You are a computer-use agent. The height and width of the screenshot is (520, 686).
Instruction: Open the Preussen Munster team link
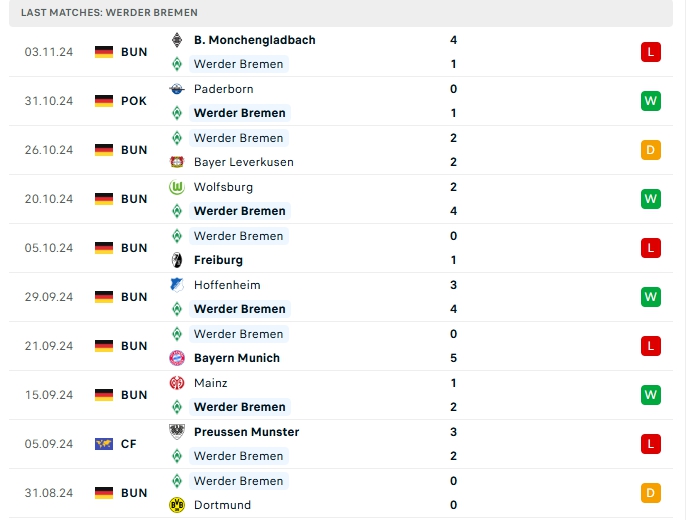(246, 432)
